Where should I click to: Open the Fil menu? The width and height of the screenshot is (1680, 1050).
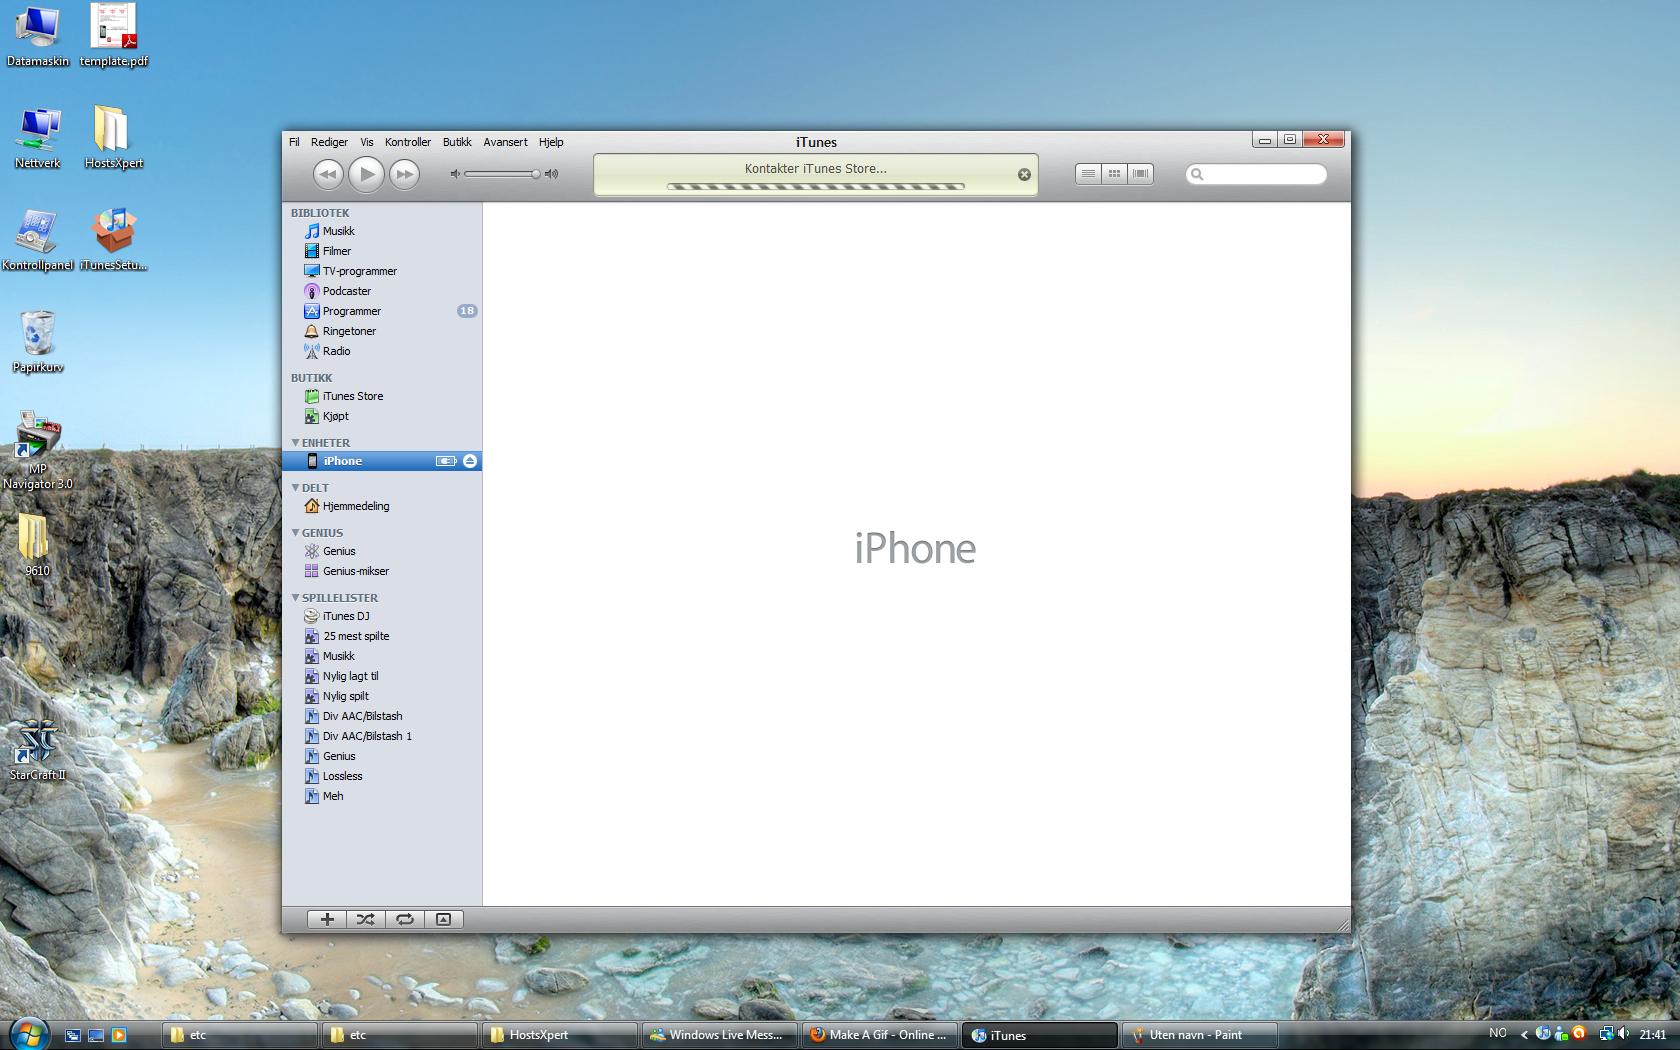294,142
